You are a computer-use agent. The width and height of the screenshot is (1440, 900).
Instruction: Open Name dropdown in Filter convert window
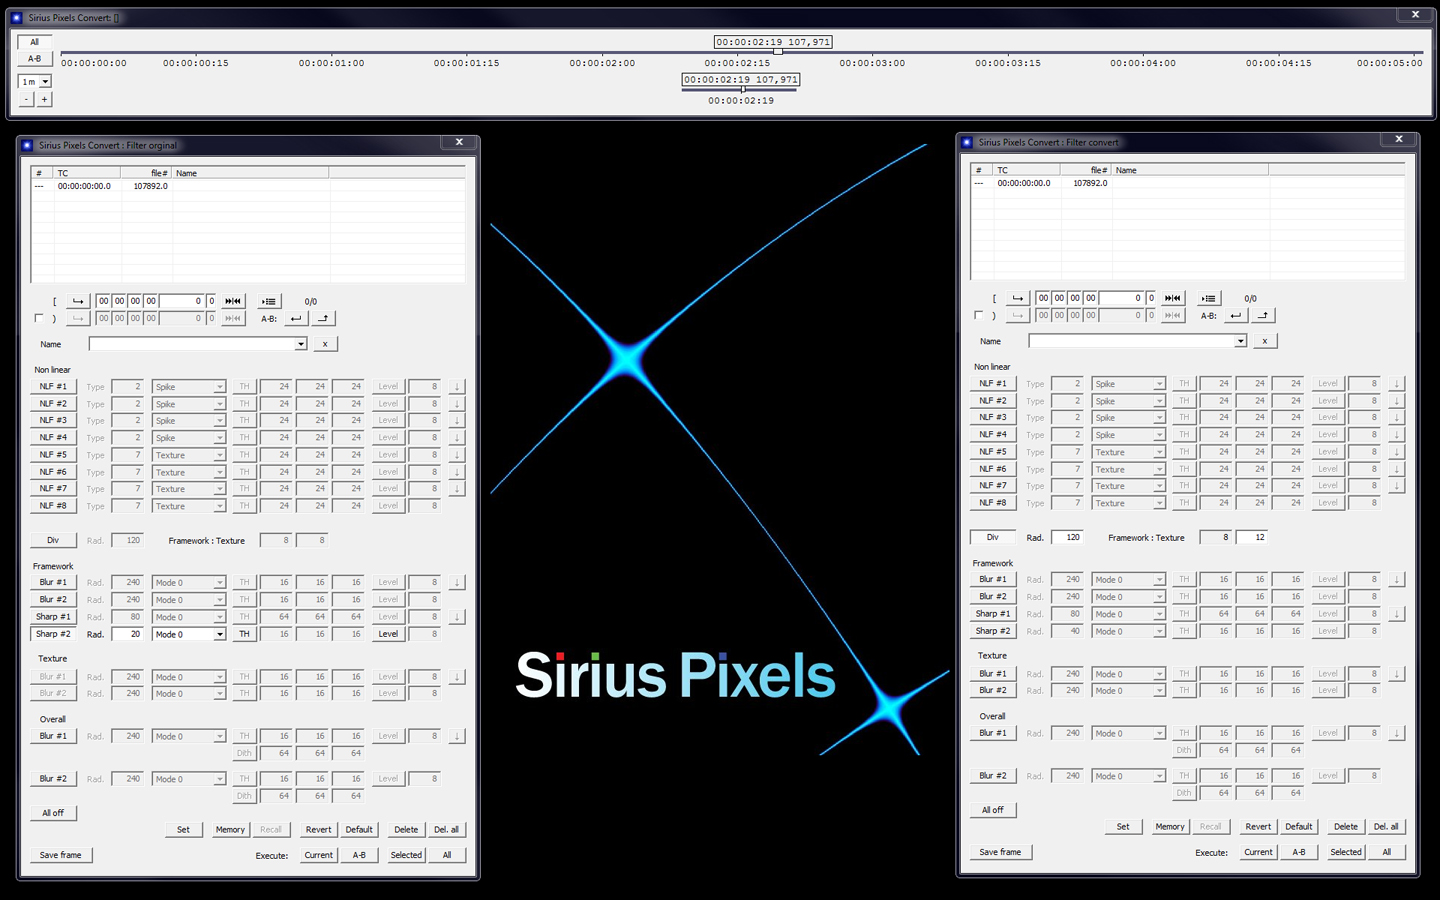[1240, 341]
